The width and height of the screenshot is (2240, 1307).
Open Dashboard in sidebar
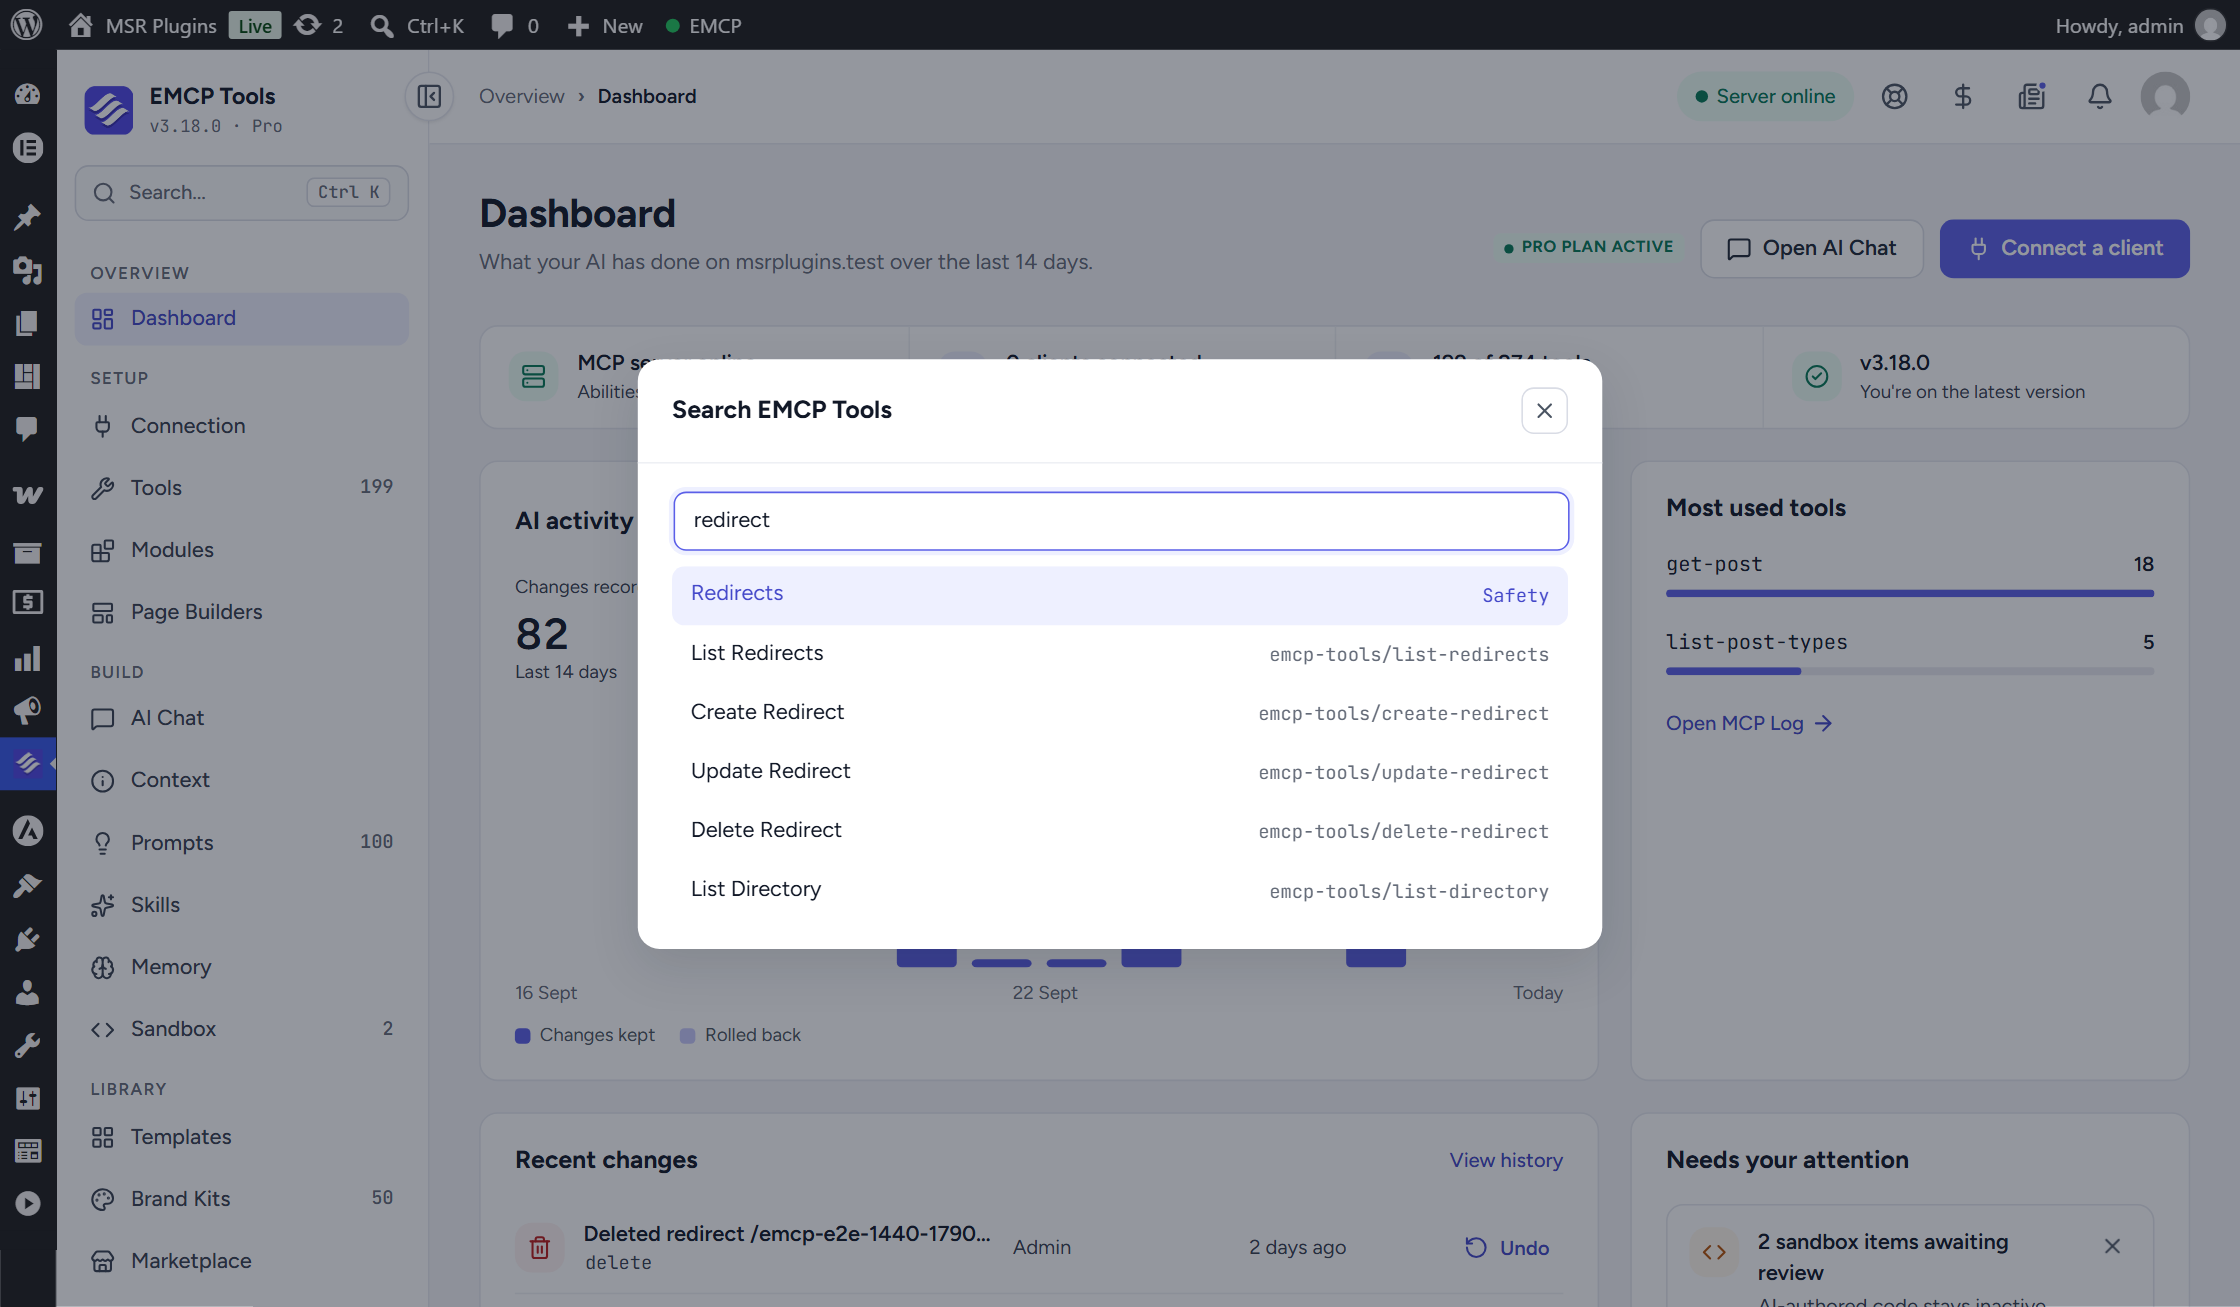(242, 318)
